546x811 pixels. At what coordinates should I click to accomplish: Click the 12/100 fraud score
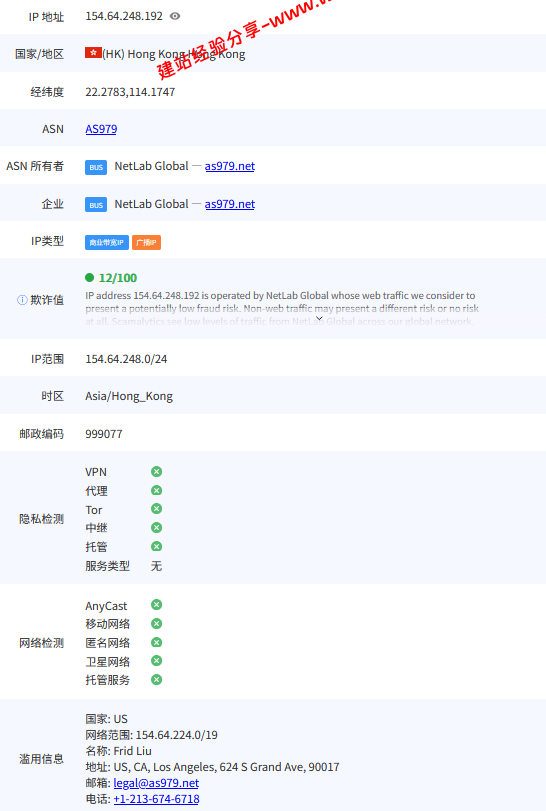click(x=118, y=278)
